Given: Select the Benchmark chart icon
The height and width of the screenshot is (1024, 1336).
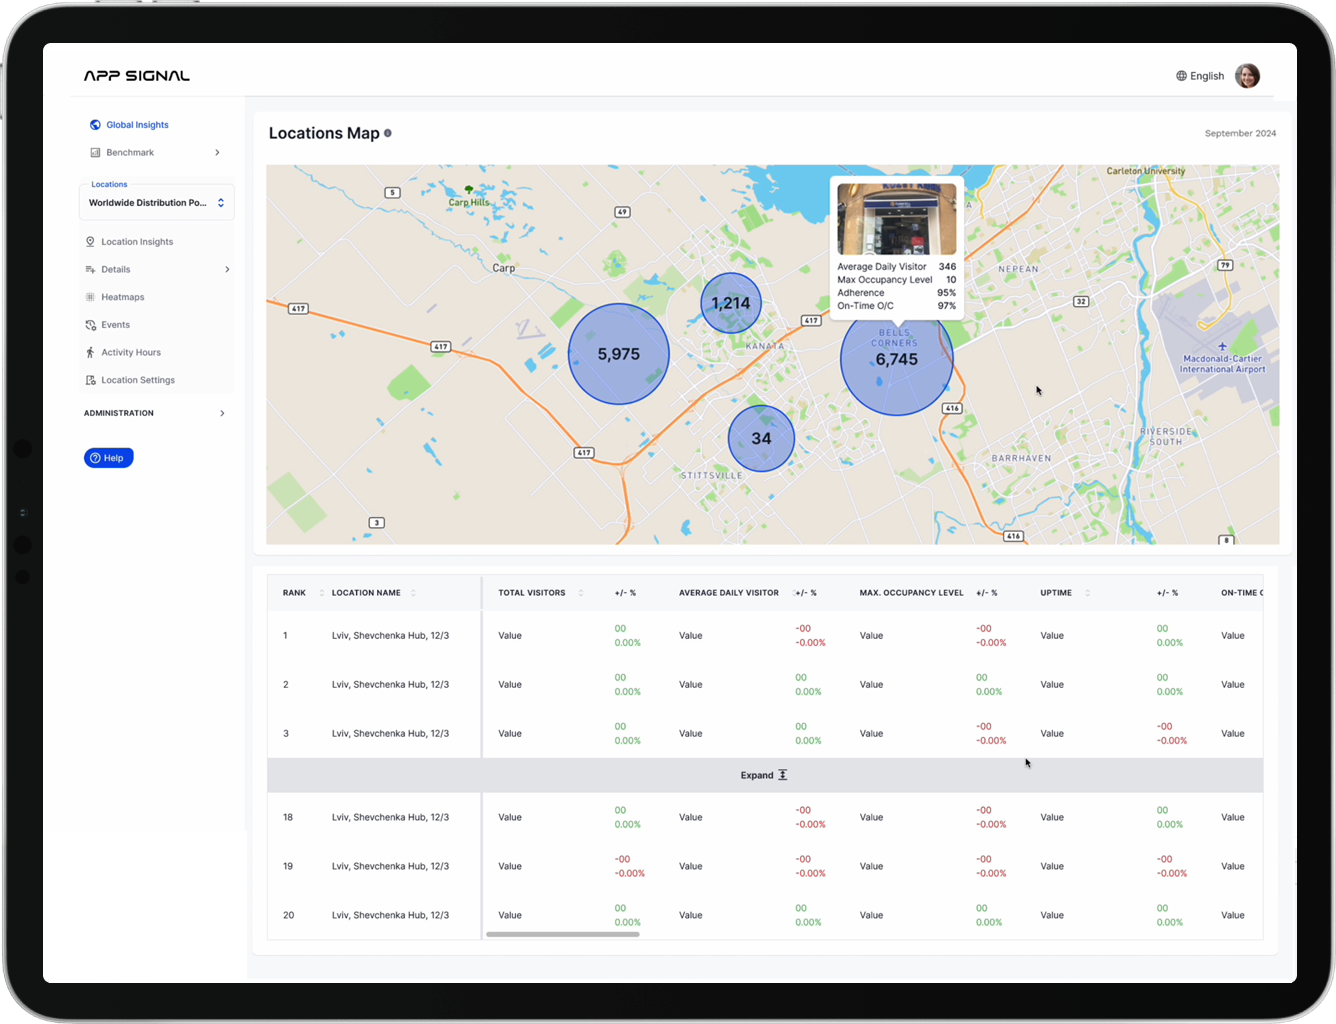Looking at the screenshot, I should (x=93, y=152).
